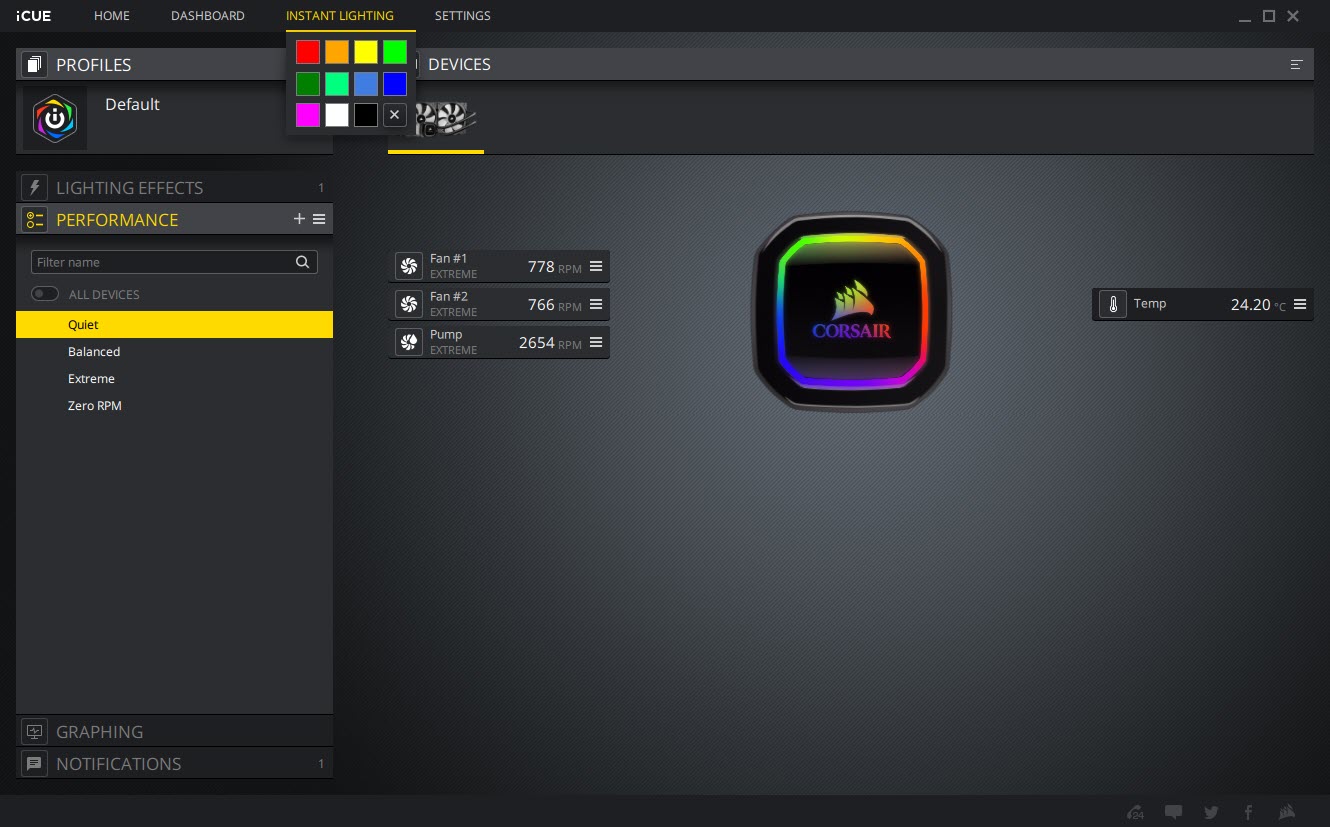Click the Corsair pump head image
This screenshot has height=827, width=1330.
[851, 312]
